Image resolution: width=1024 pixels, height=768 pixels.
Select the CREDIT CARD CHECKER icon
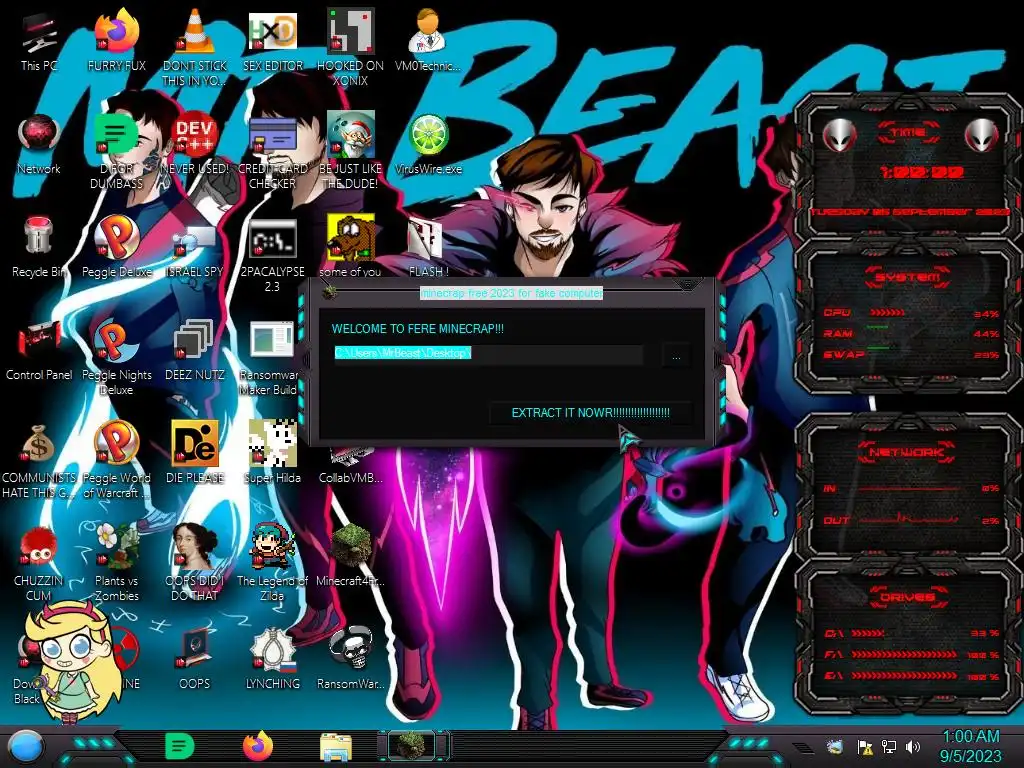(273, 152)
